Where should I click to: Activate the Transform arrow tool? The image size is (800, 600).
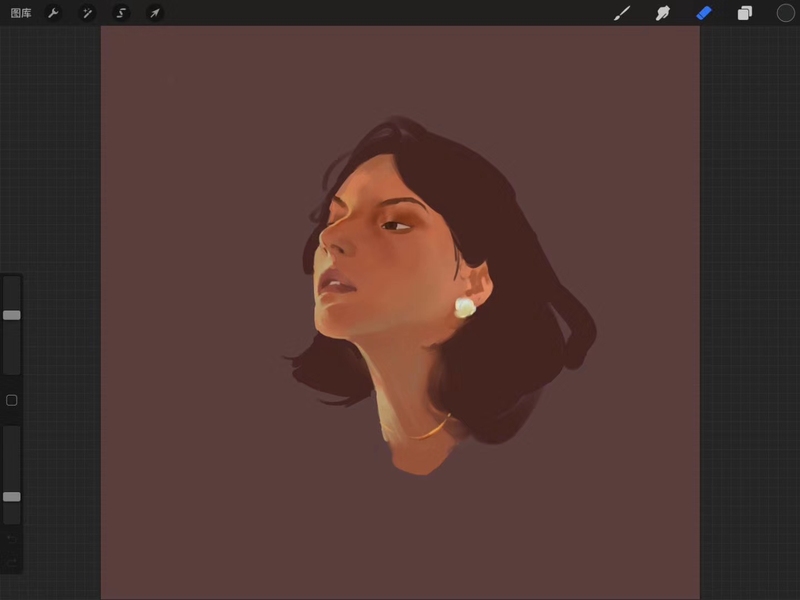pos(155,13)
